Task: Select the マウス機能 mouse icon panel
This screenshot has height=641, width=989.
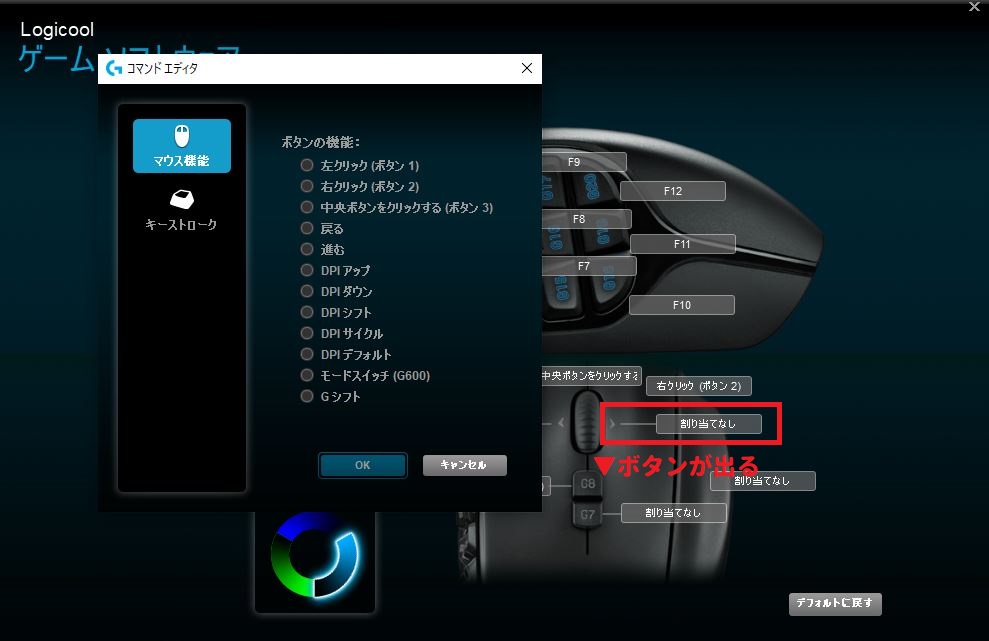Action: 181,145
